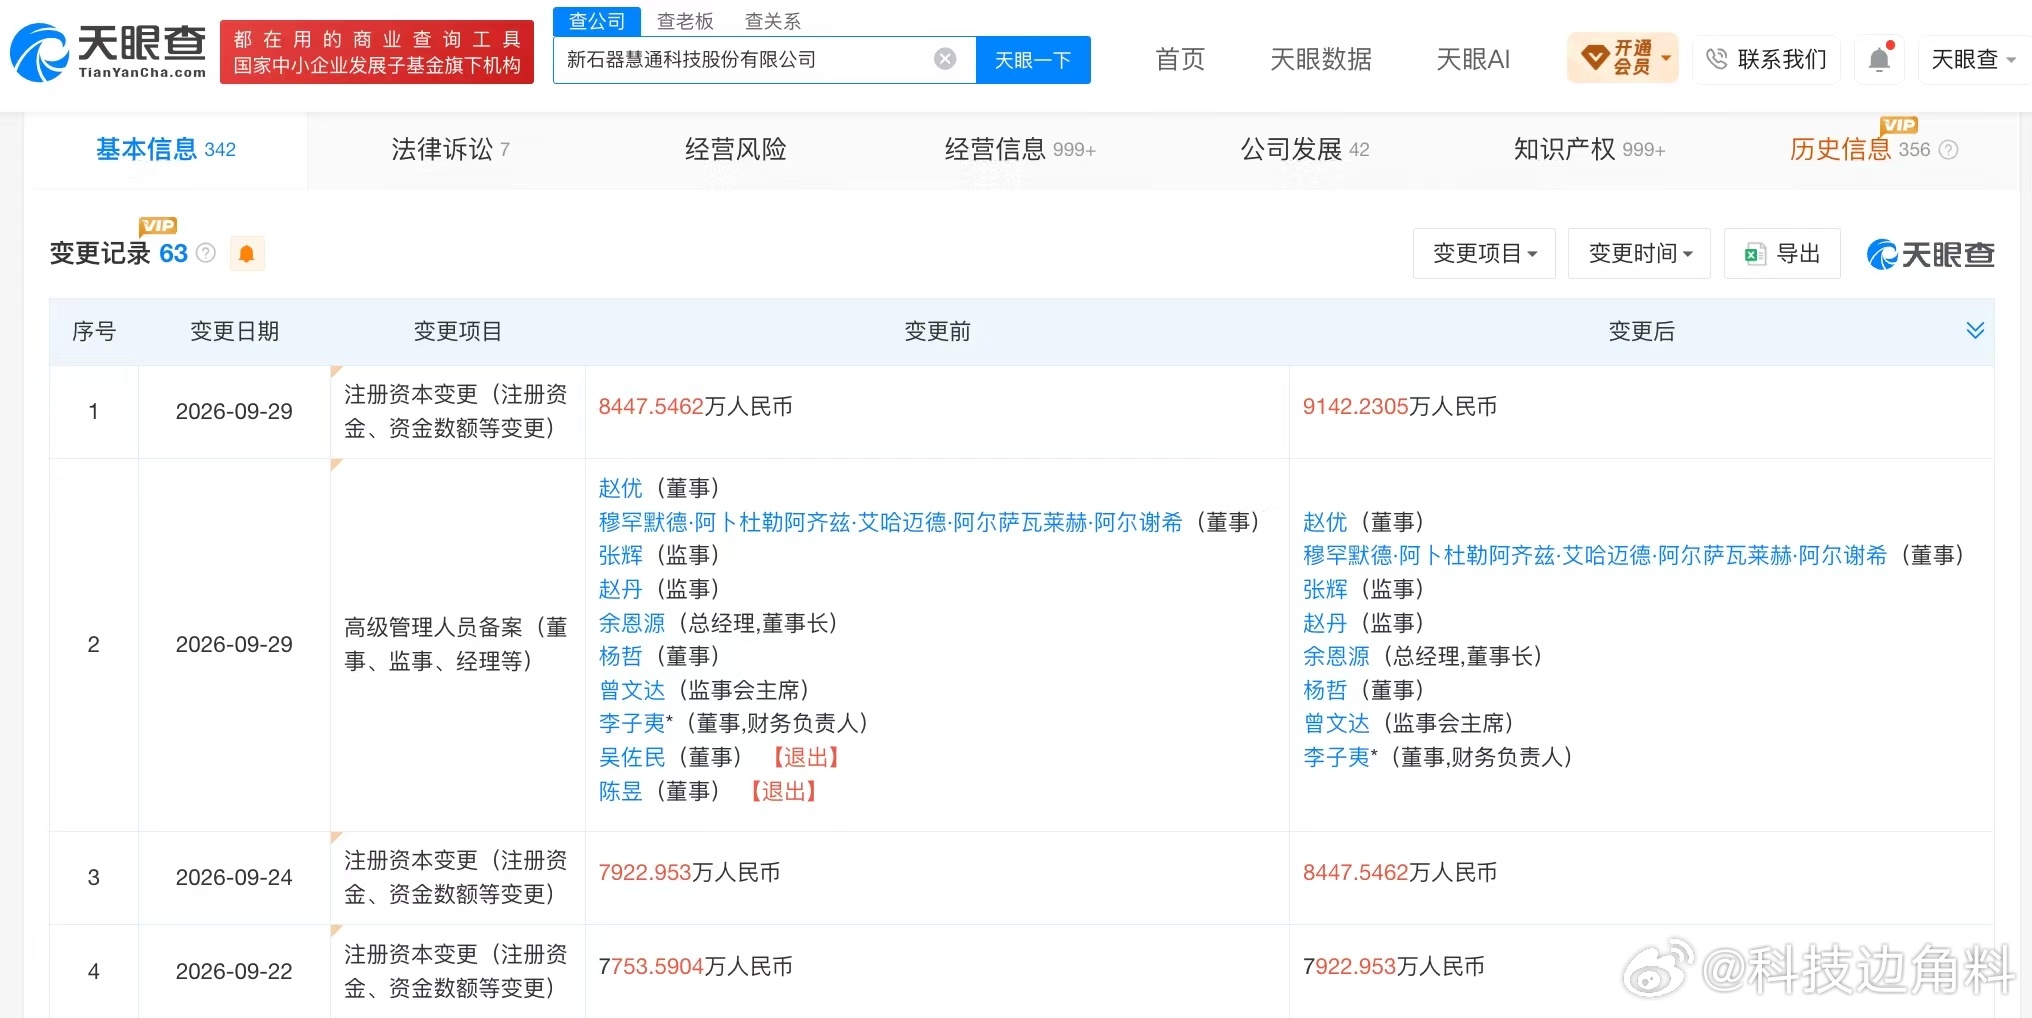Open the long 穆罕默德 director link in 变更前

point(890,522)
